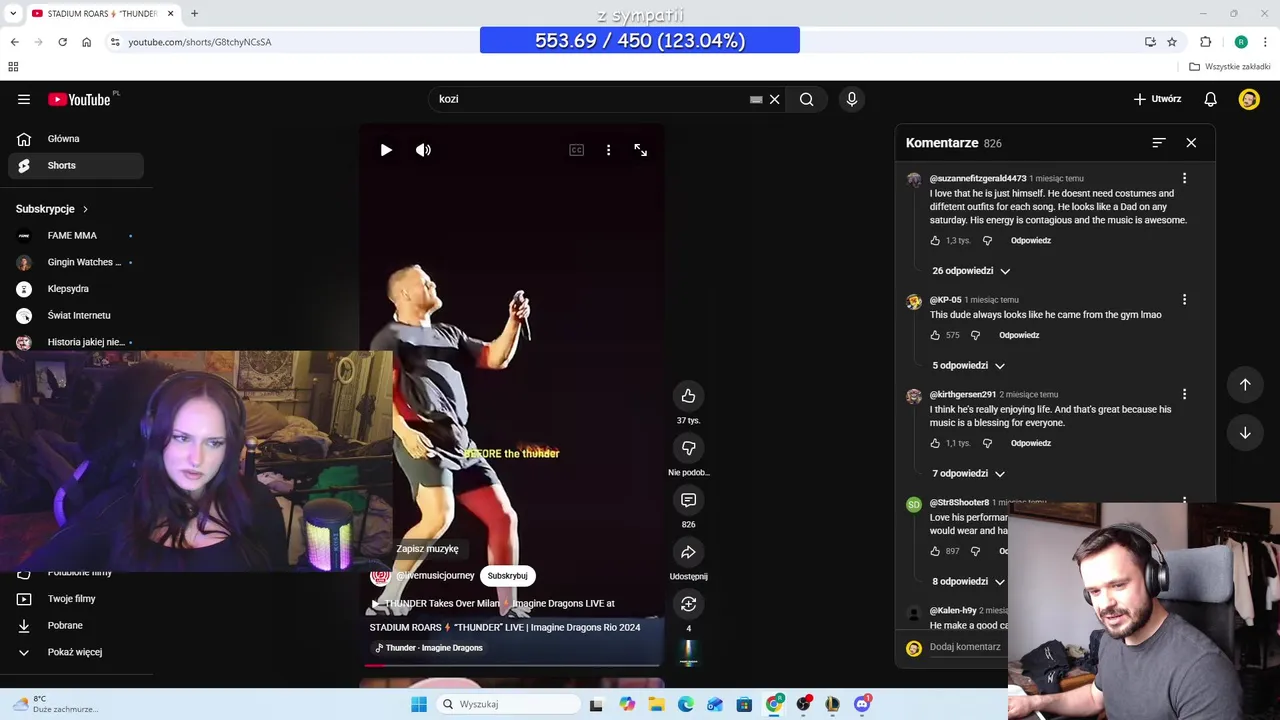This screenshot has width=1280, height=720.
Task: Click the Zapisz muzykę tooltip button
Action: (427, 548)
